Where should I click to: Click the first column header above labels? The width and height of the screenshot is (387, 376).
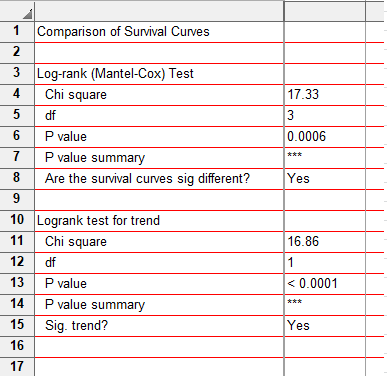click(159, 11)
